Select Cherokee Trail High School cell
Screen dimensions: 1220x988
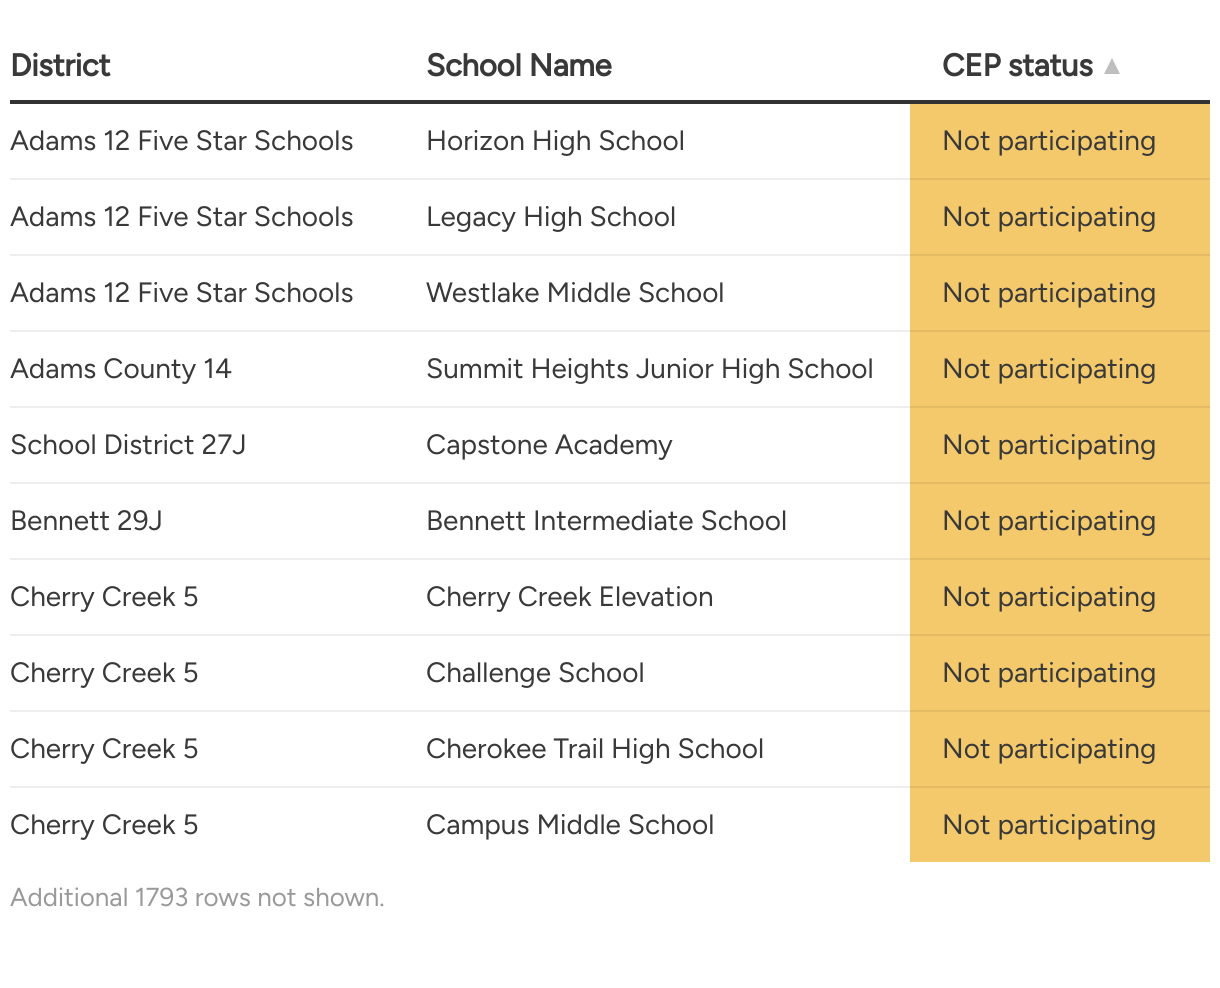pyautogui.click(x=595, y=749)
